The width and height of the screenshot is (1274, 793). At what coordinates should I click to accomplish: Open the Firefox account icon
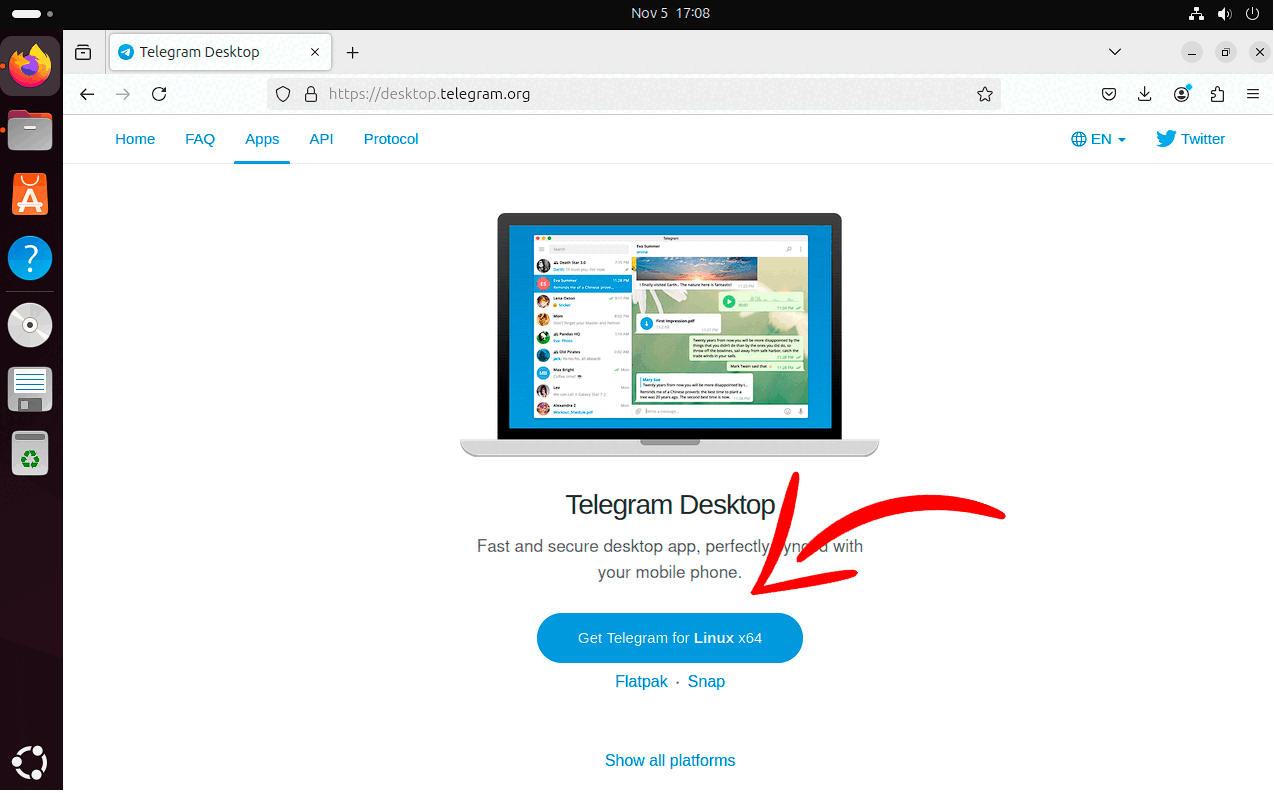point(1182,94)
